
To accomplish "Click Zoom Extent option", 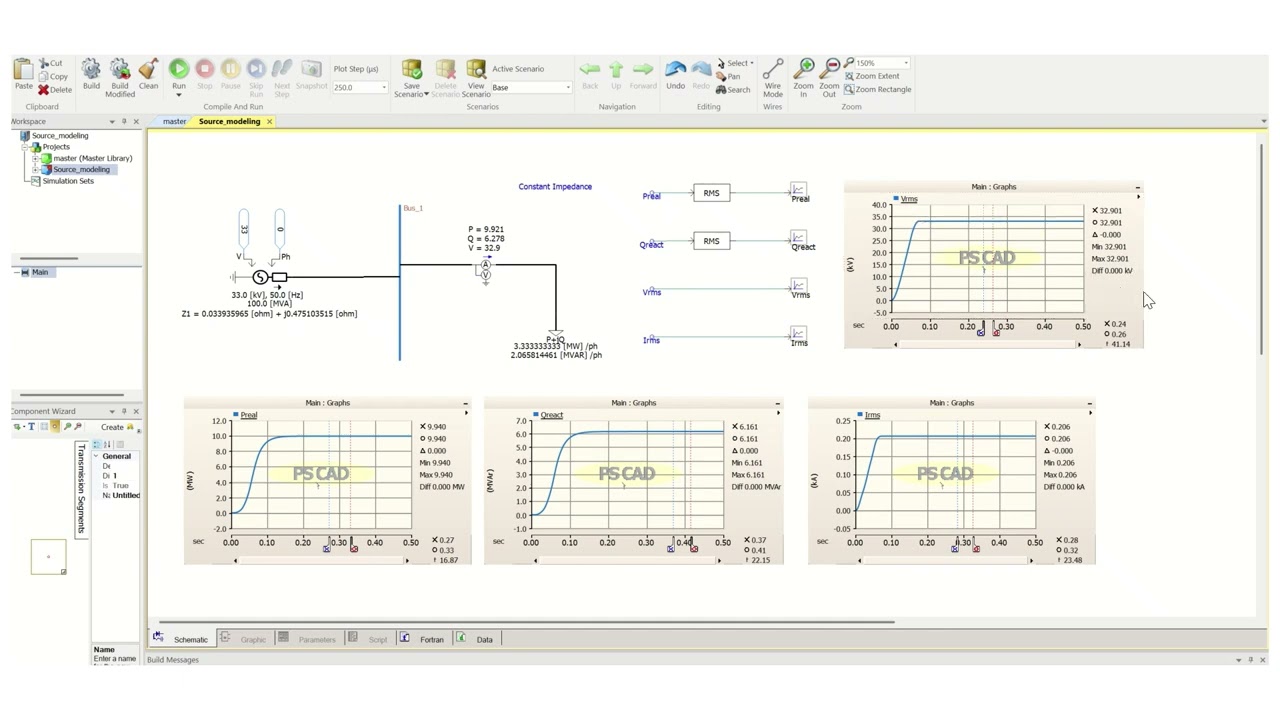I will 871,76.
